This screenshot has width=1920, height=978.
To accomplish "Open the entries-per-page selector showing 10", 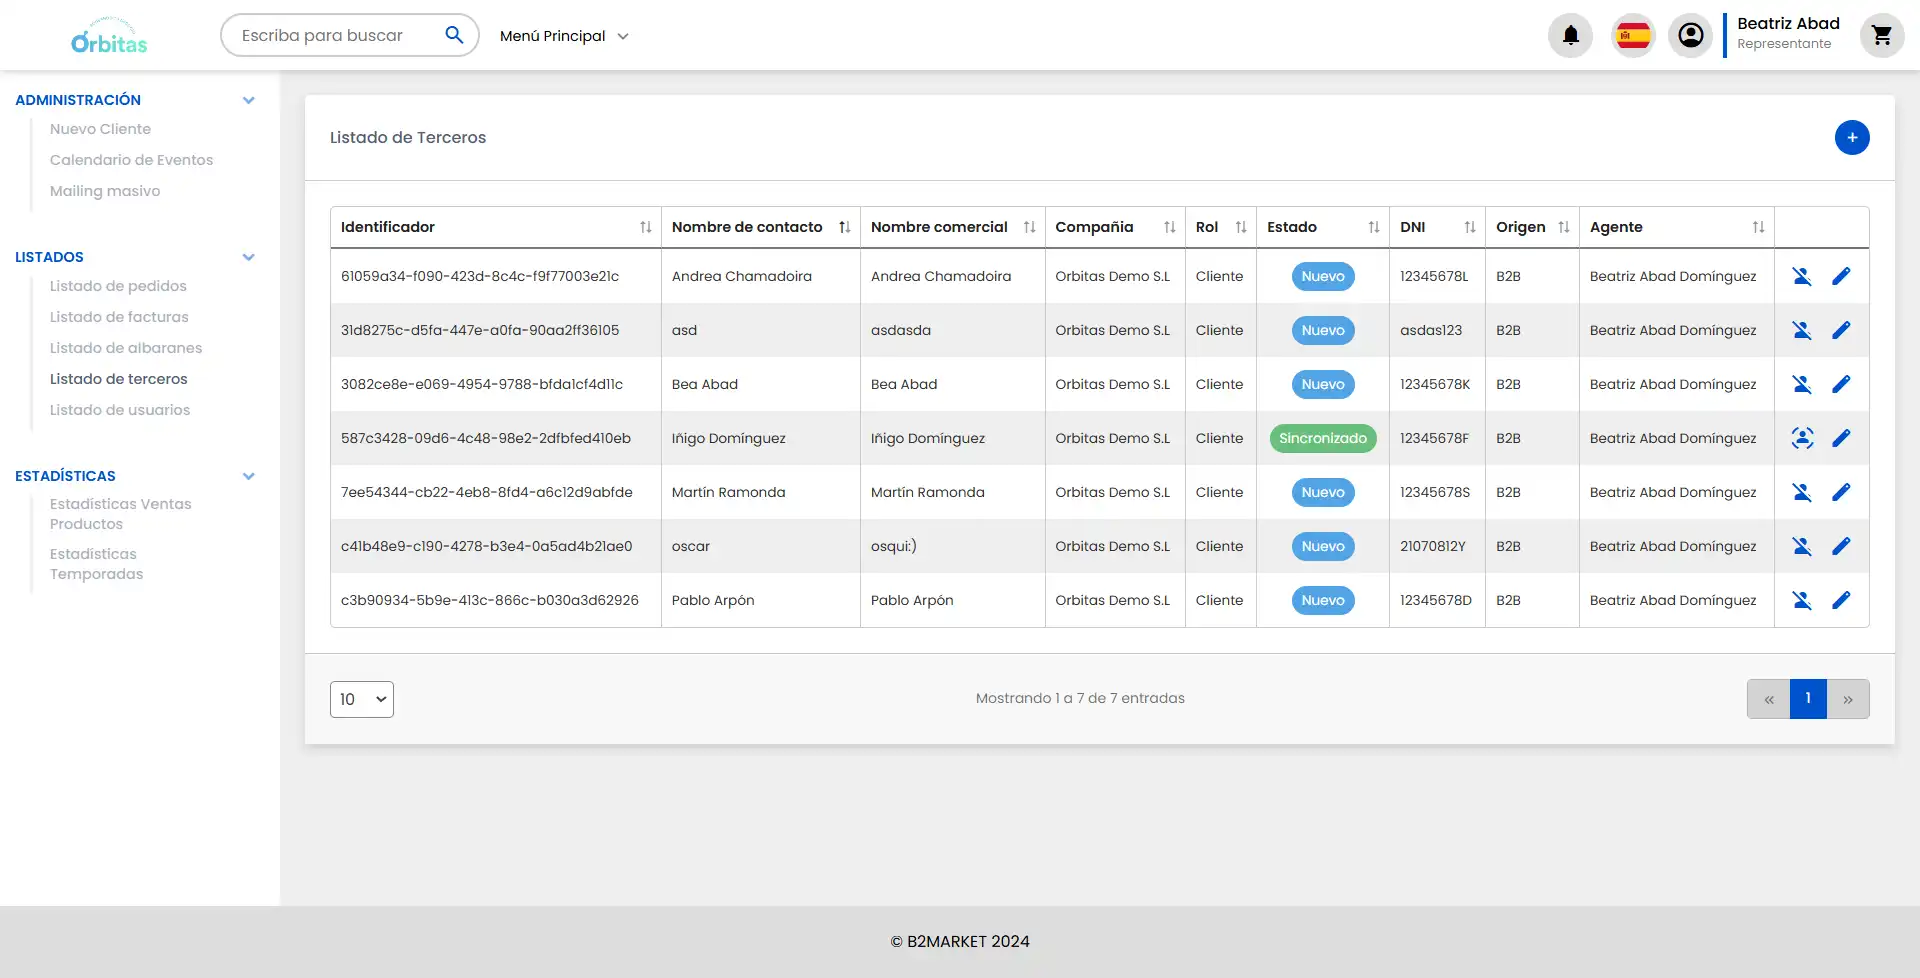I will 361,699.
